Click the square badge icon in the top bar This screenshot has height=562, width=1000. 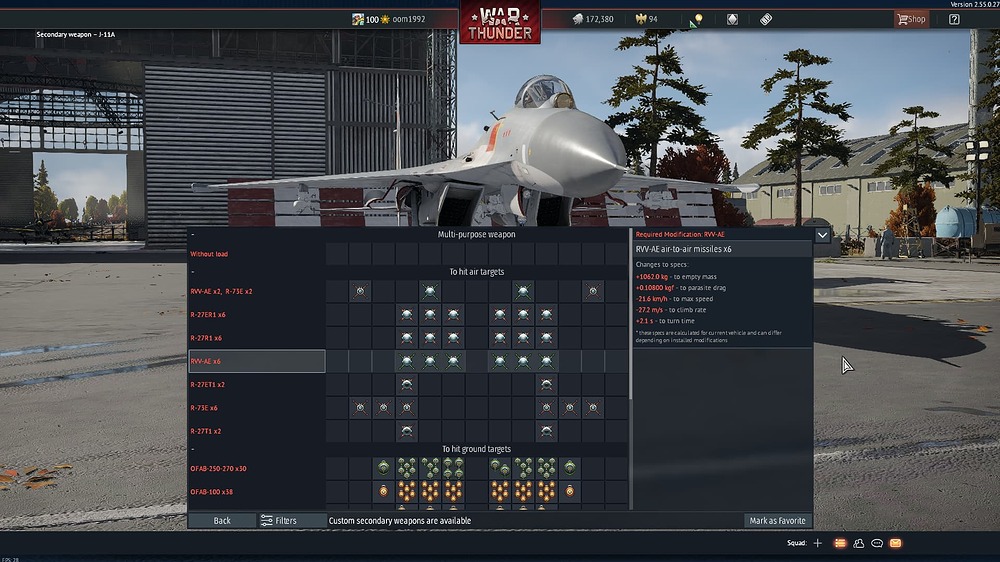point(732,19)
